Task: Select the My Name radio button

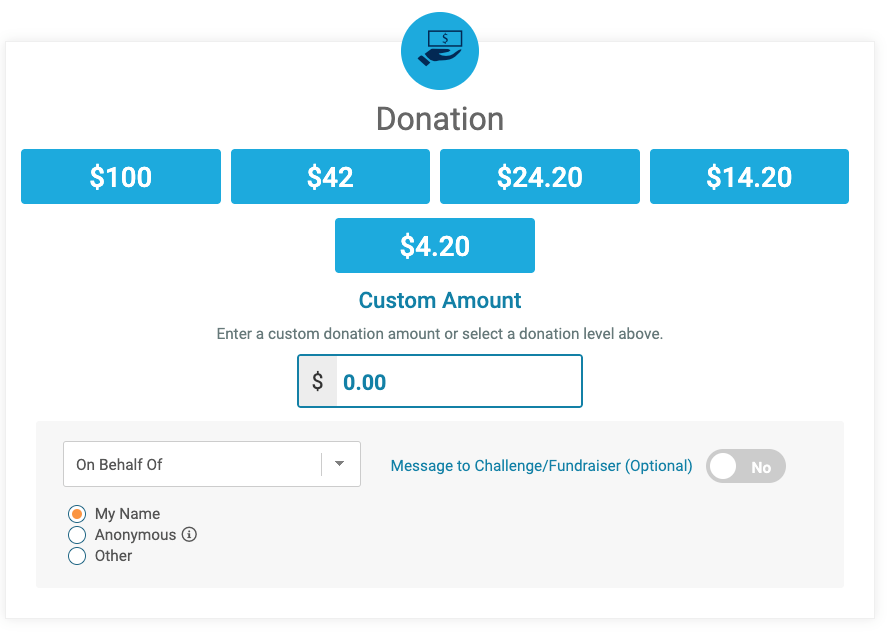Action: coord(77,514)
